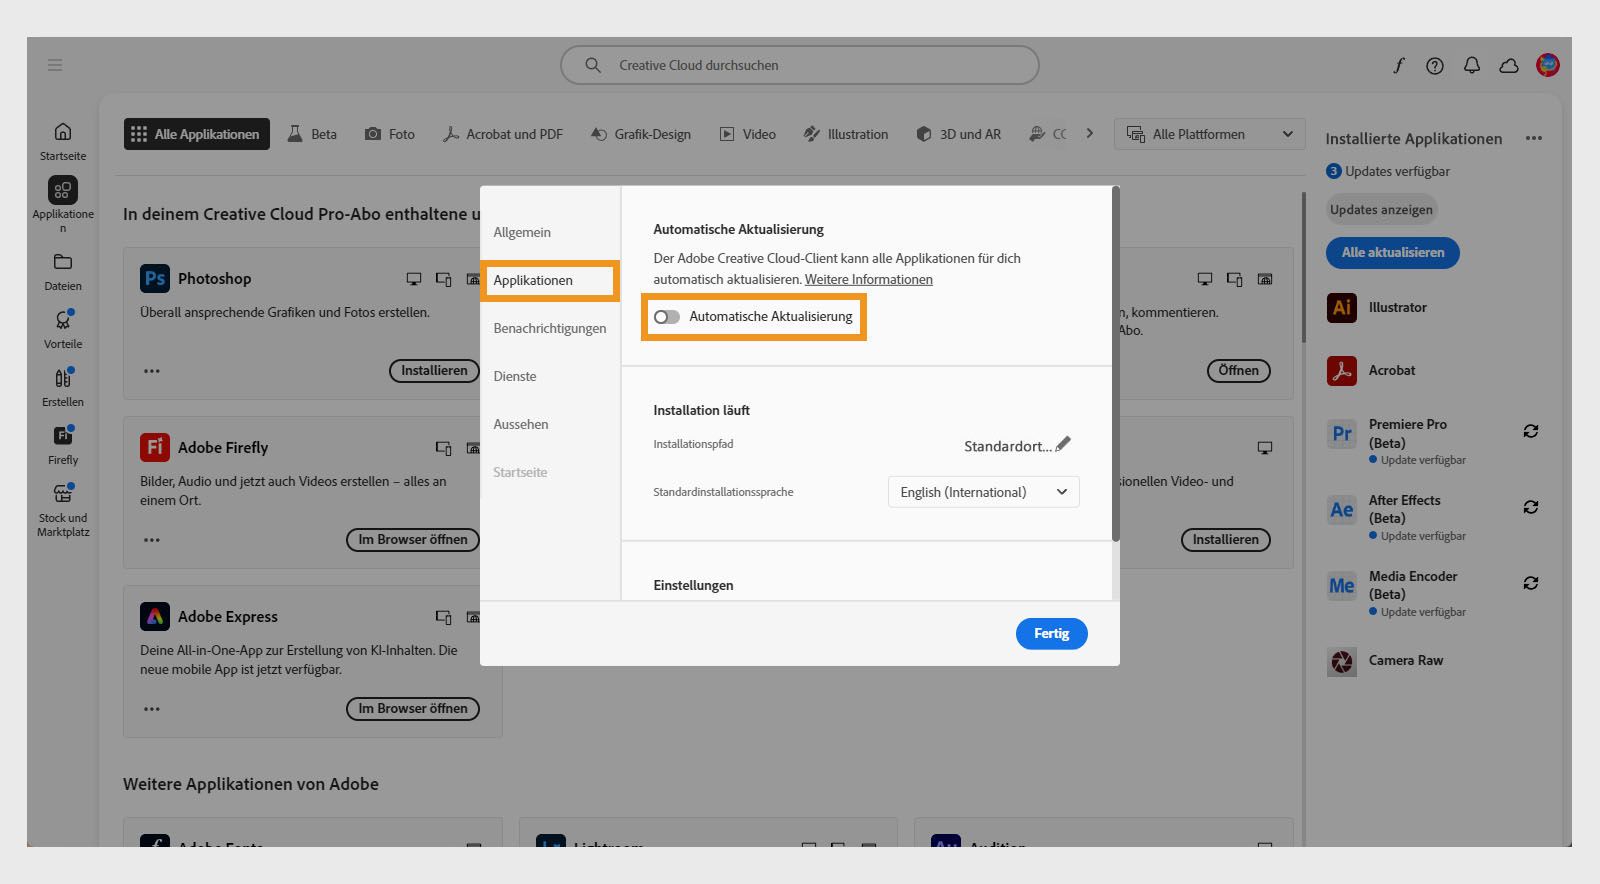Switch to 3D und AR category
1600x884 pixels.
pos(959,134)
